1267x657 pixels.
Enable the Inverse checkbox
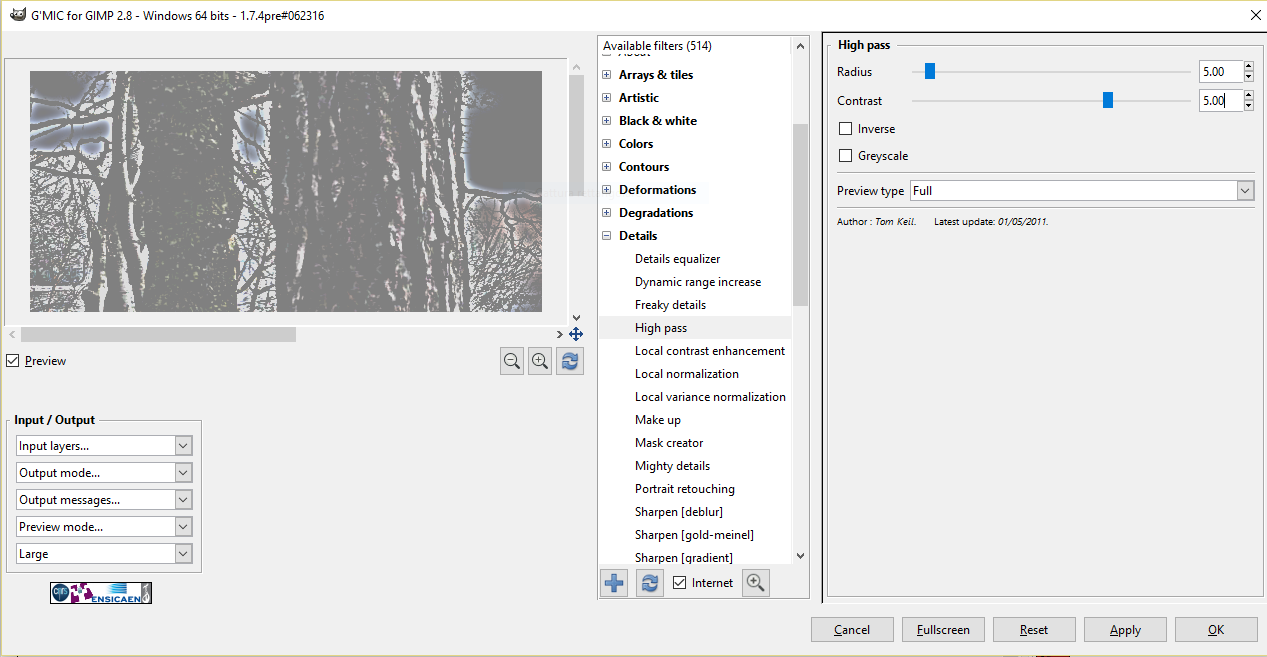tap(846, 129)
